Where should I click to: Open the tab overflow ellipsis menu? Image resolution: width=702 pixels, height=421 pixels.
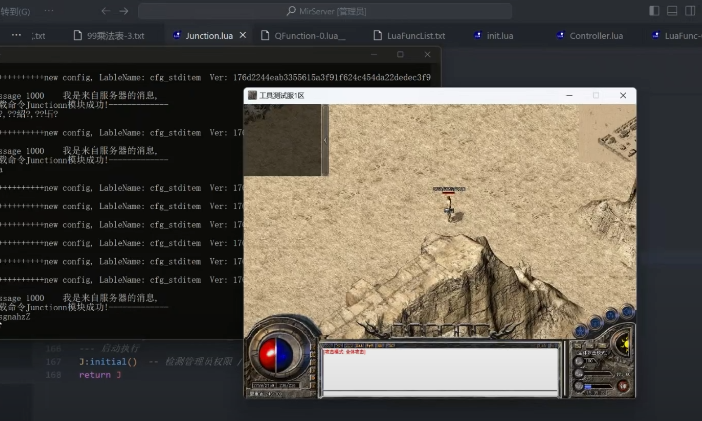16,35
